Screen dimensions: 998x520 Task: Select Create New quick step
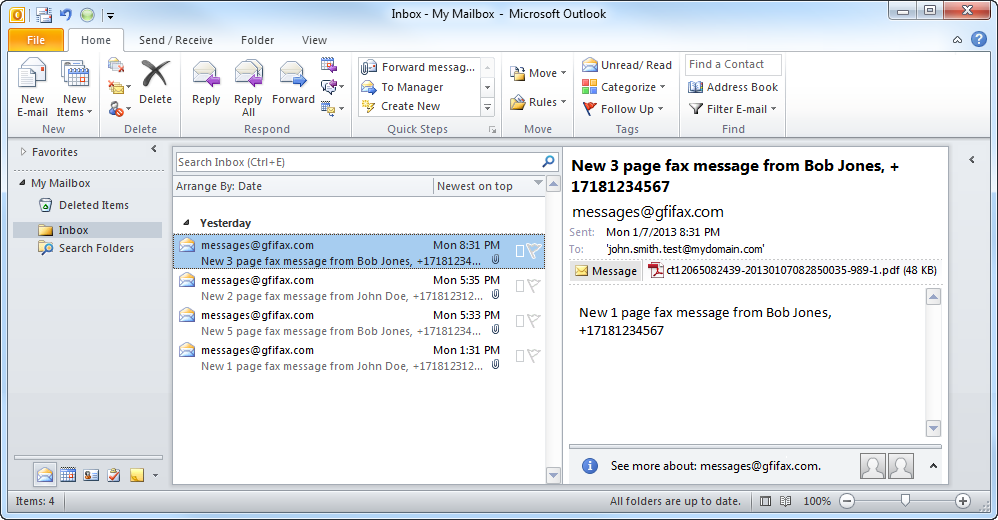pos(419,106)
